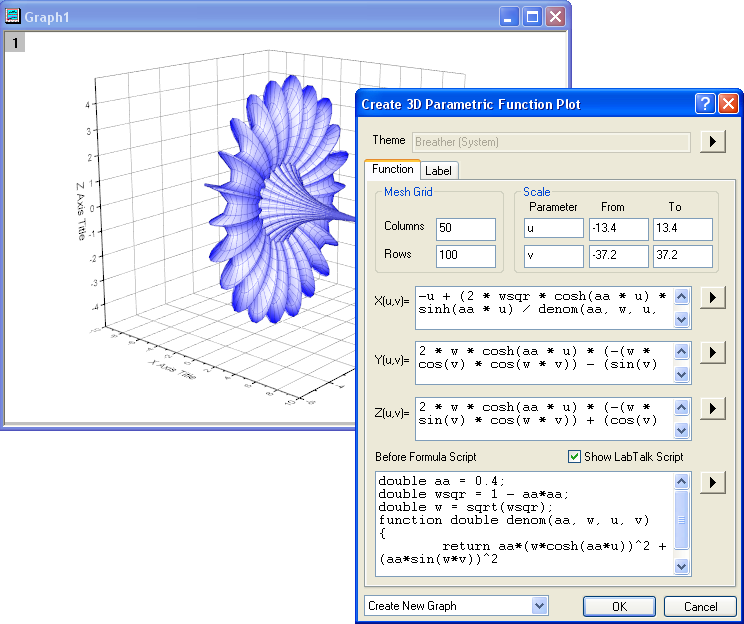Click the script box scroll up arrow
The image size is (744, 624).
pyautogui.click(x=681, y=482)
